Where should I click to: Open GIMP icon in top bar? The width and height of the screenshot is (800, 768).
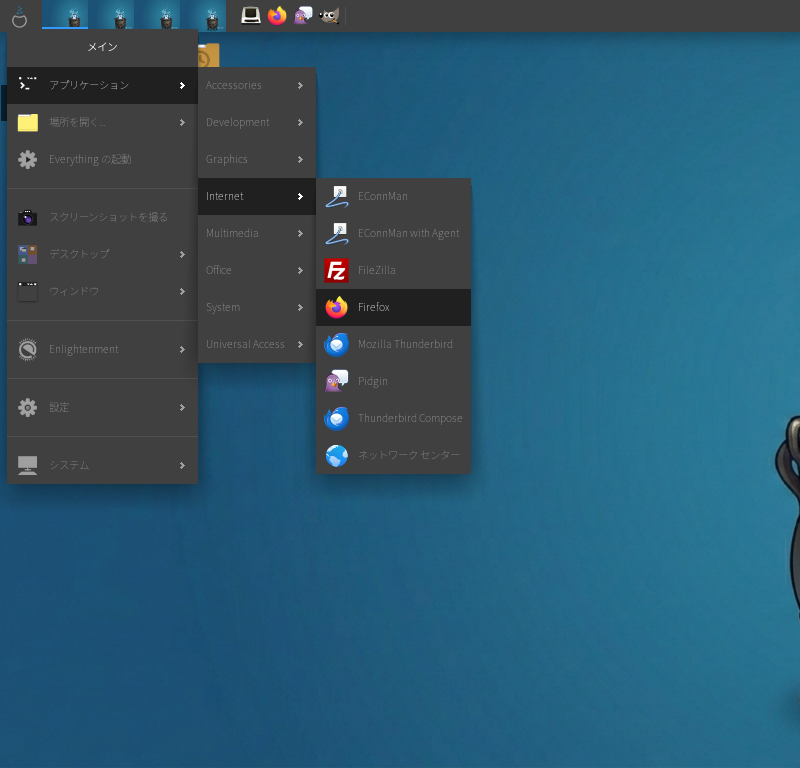pos(329,16)
